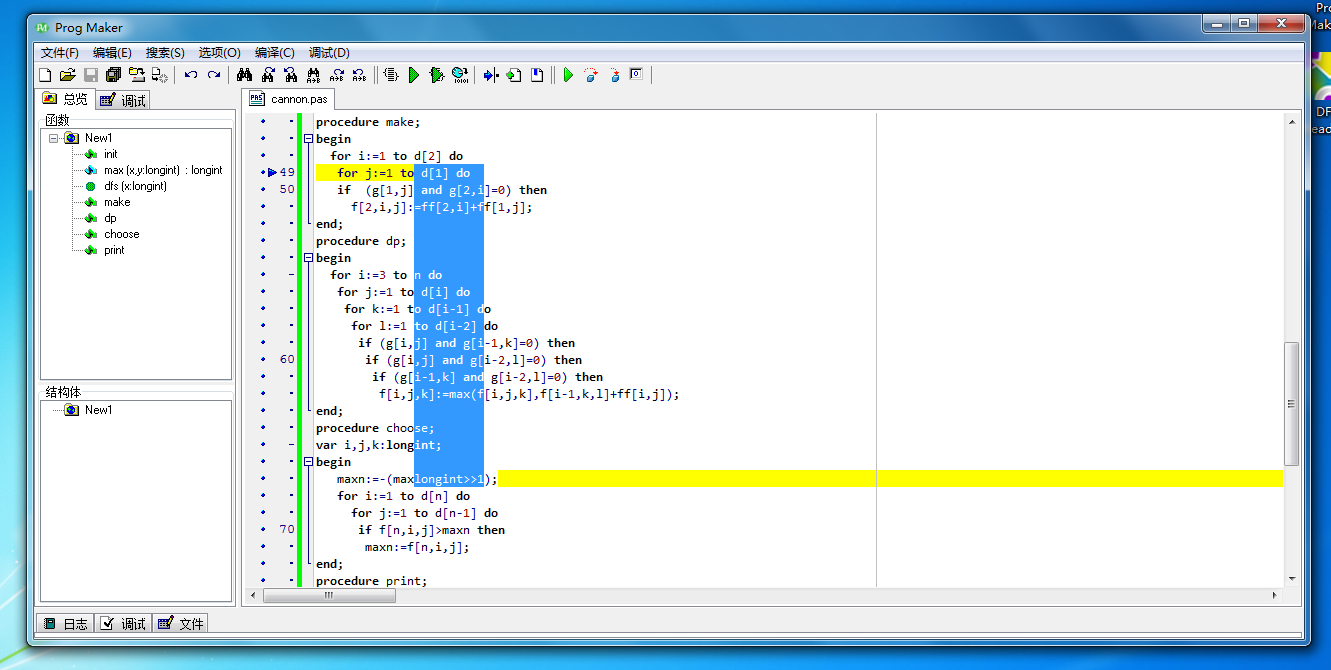The width and height of the screenshot is (1331, 670).
Task: Click the Undo arrow icon
Action: [x=191, y=75]
